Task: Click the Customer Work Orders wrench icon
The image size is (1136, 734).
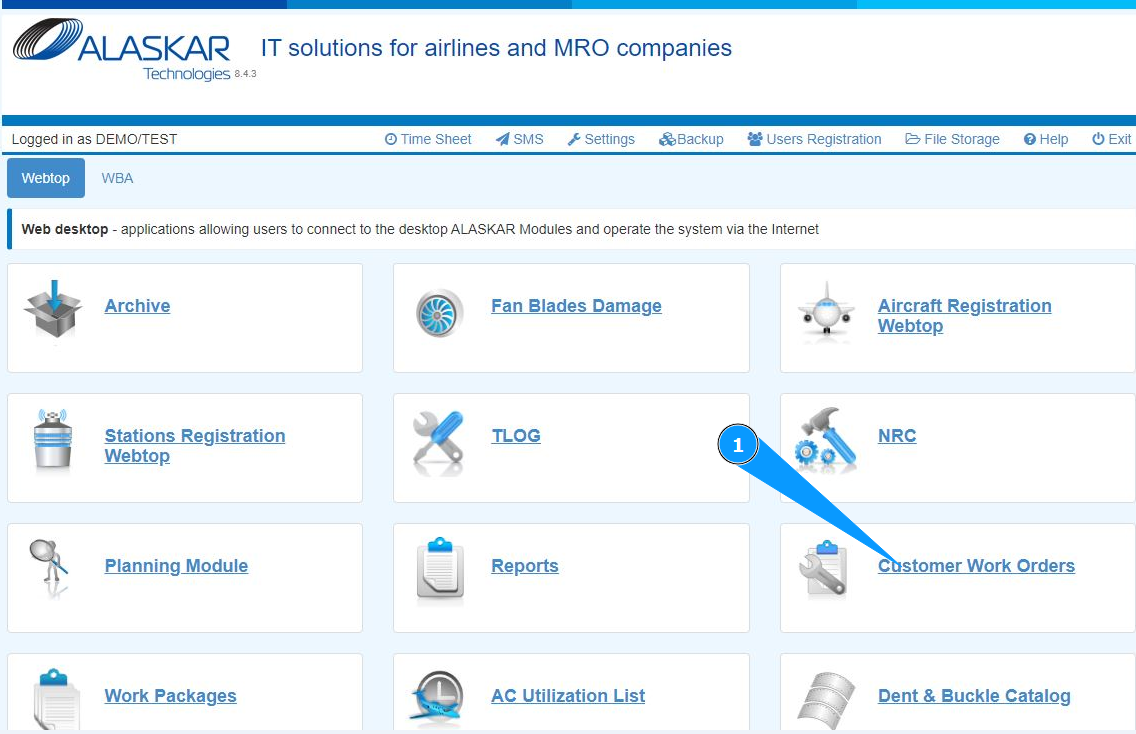Action: [824, 570]
